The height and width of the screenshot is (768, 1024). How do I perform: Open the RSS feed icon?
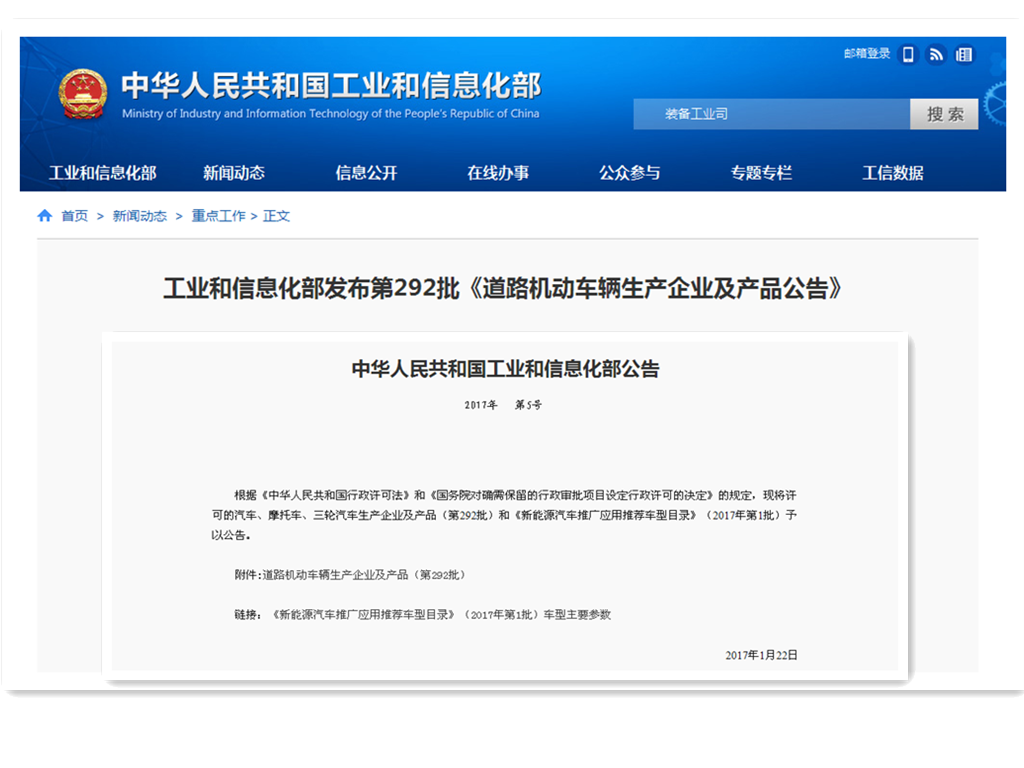(936, 55)
